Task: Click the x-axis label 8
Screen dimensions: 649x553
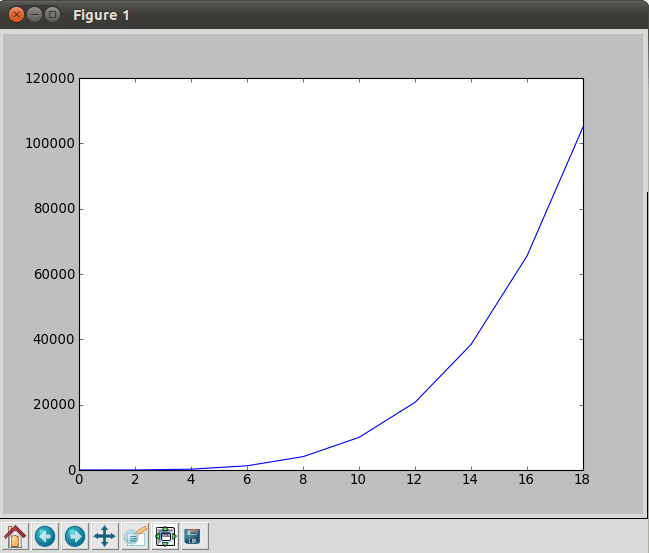Action: (303, 479)
